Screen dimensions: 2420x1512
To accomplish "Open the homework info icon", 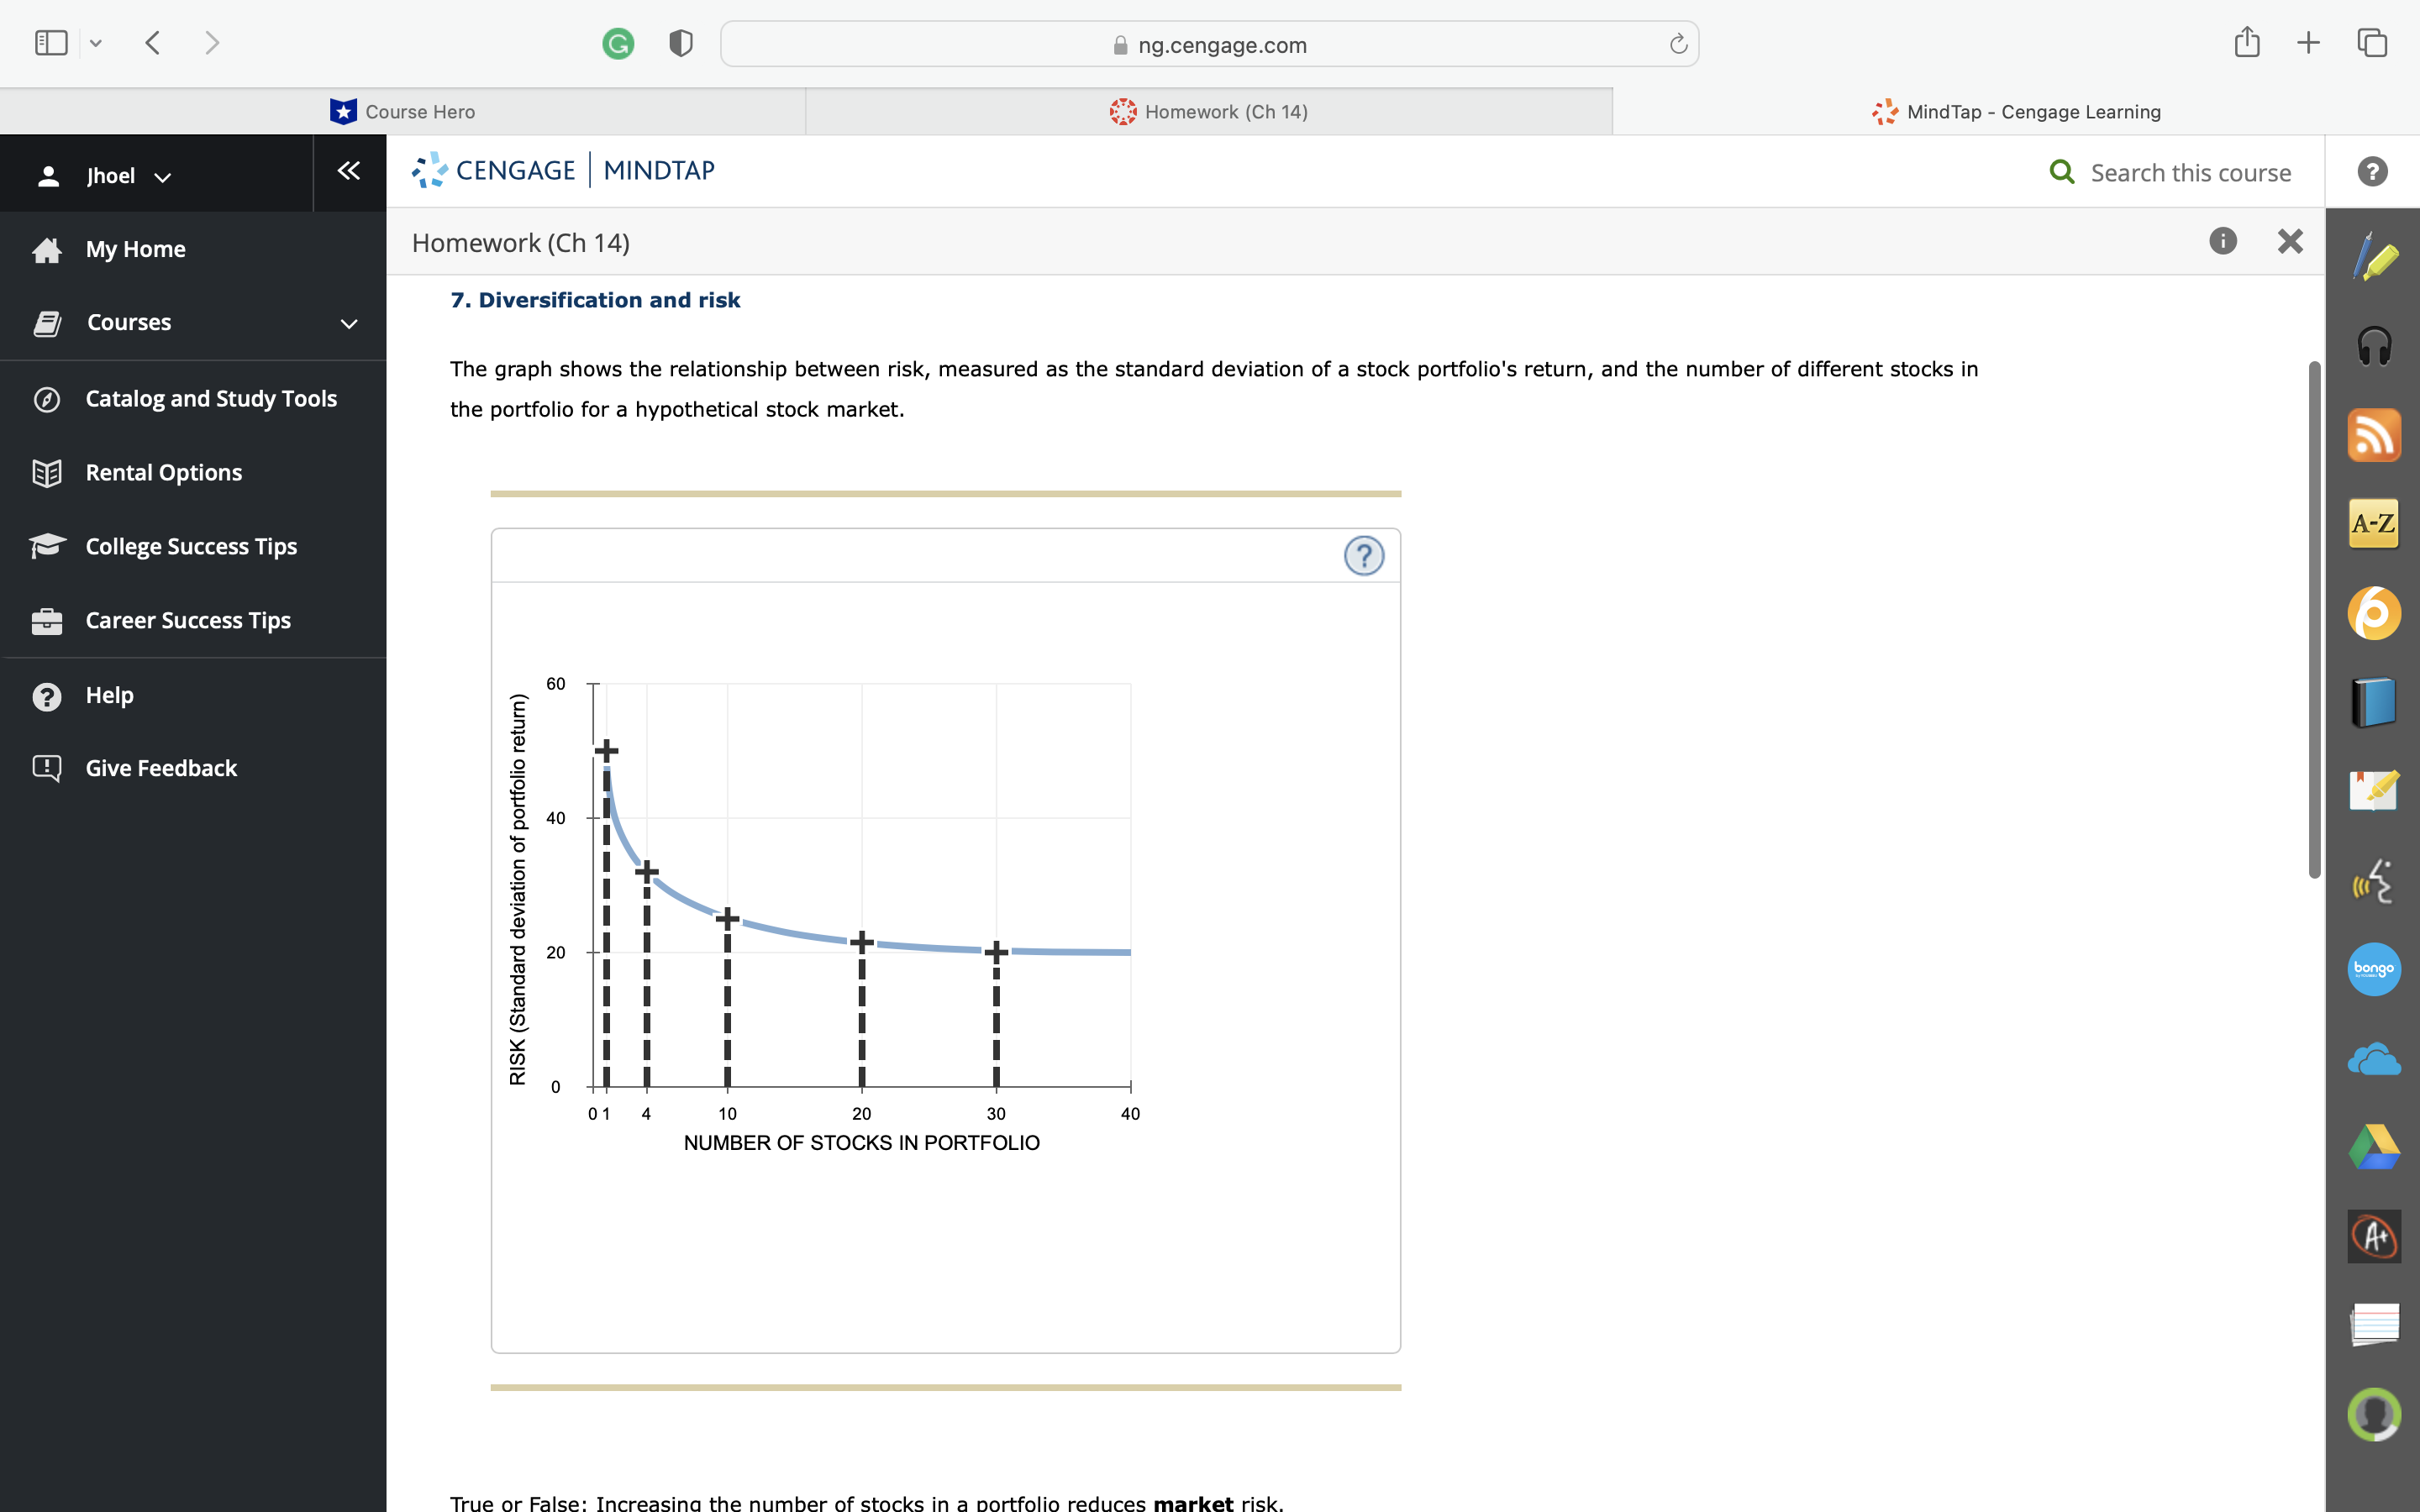I will tap(2222, 241).
